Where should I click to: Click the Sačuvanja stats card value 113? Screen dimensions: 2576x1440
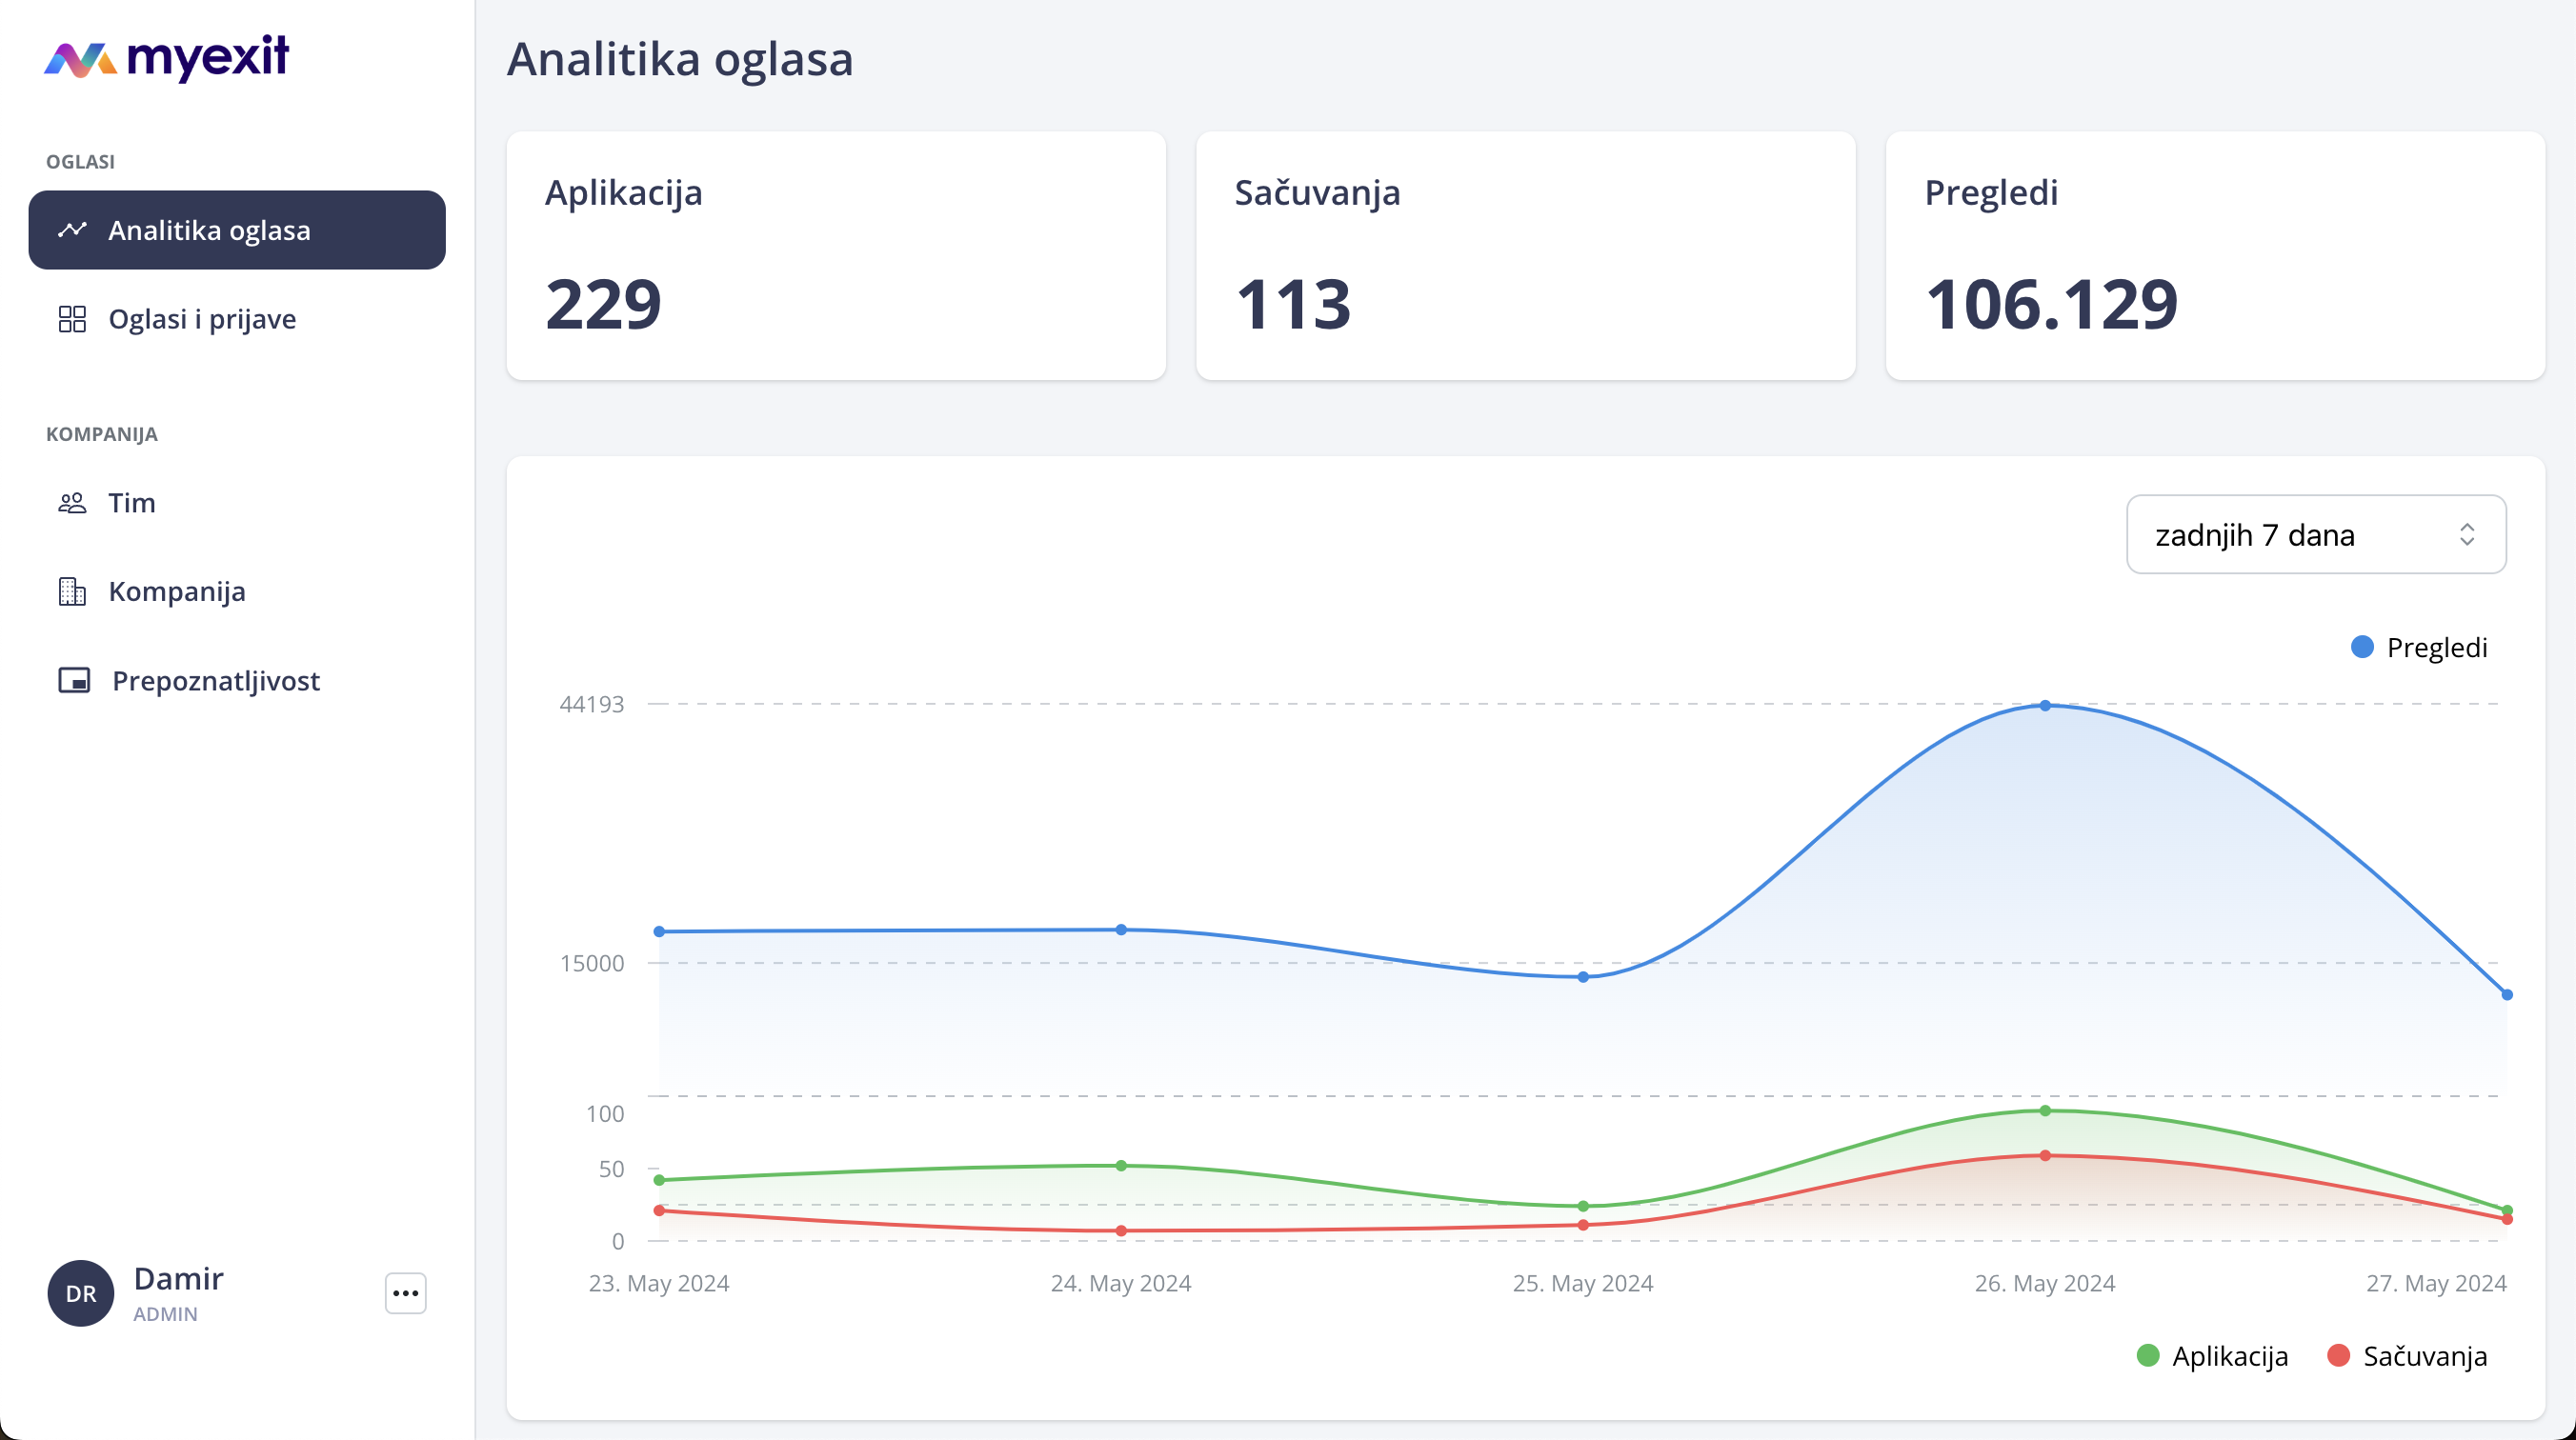1293,304
